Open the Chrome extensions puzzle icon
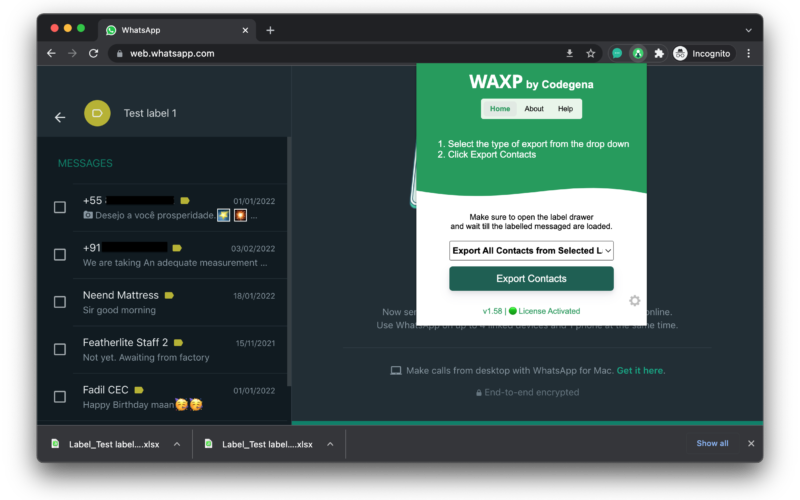The width and height of the screenshot is (800, 500). pyautogui.click(x=658, y=53)
